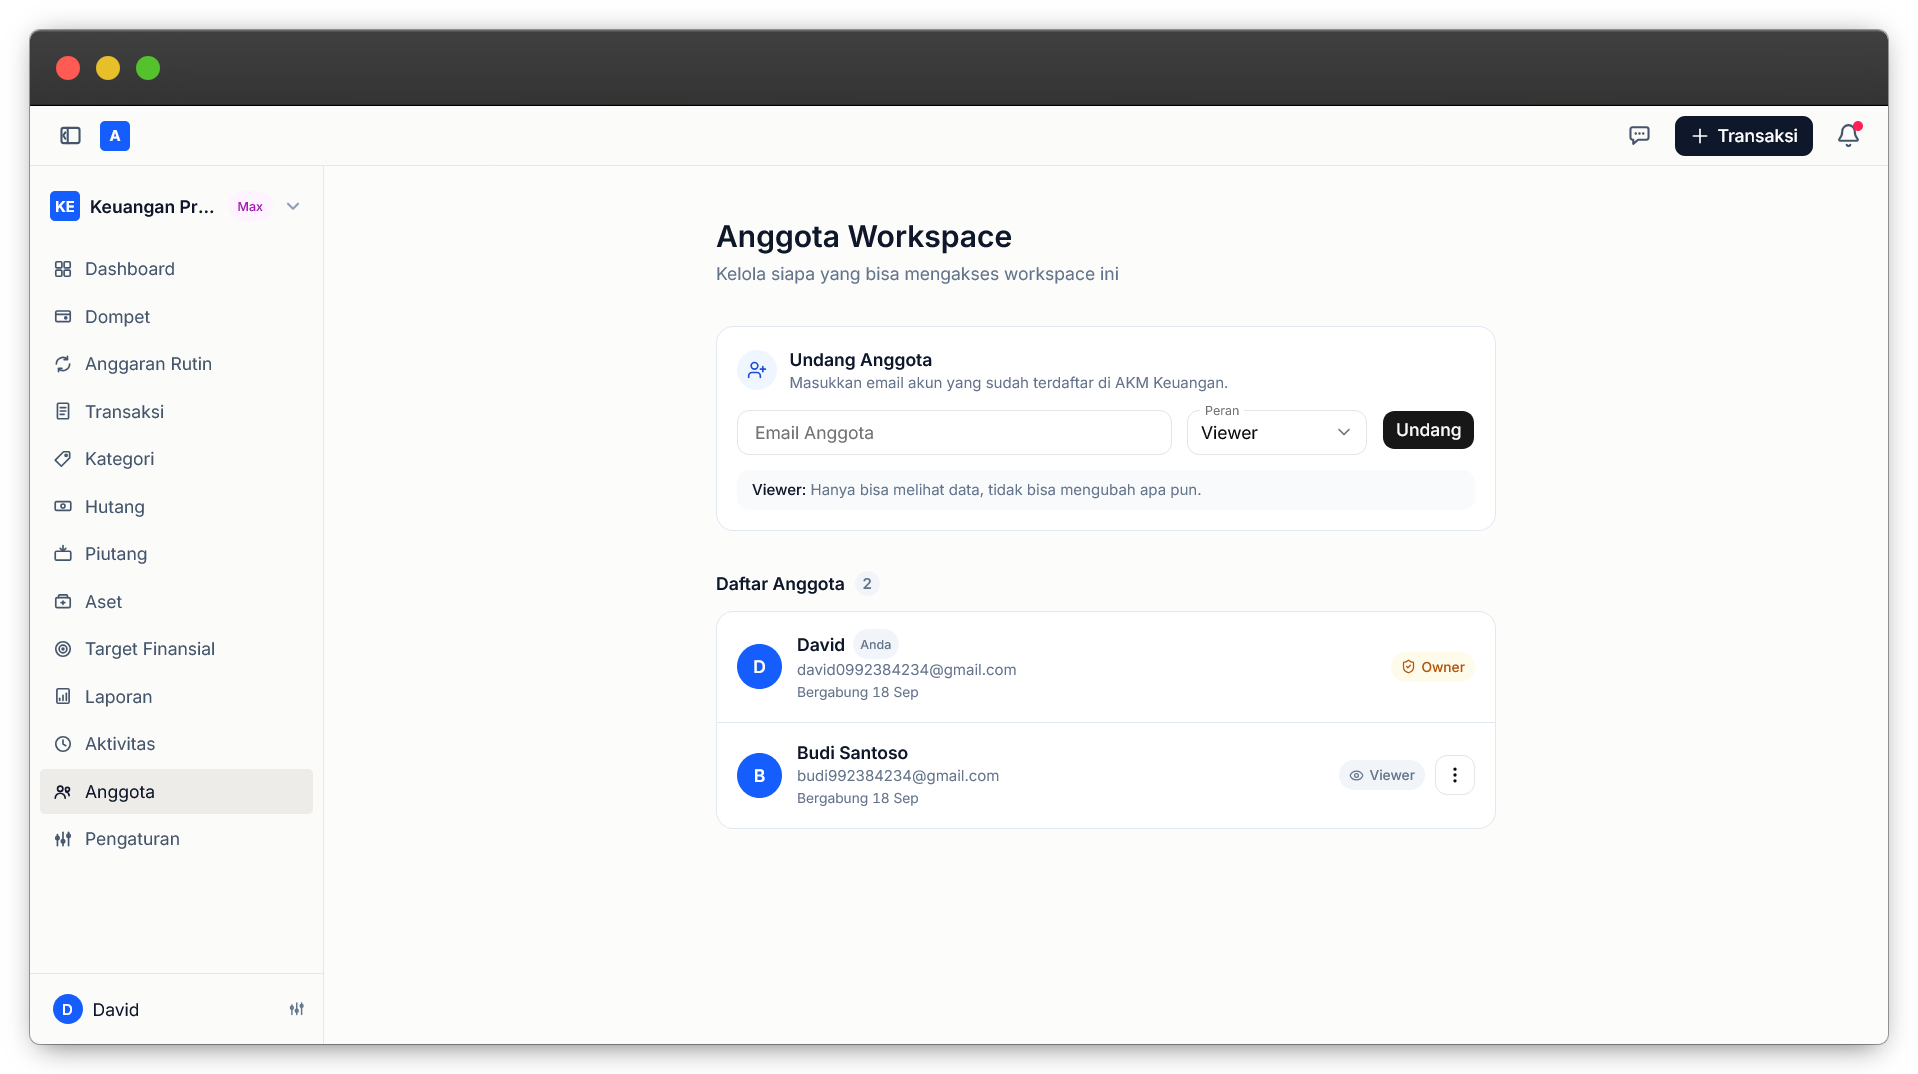Click the Kategori tag icon
The height and width of the screenshot is (1074, 1918).
[63, 459]
